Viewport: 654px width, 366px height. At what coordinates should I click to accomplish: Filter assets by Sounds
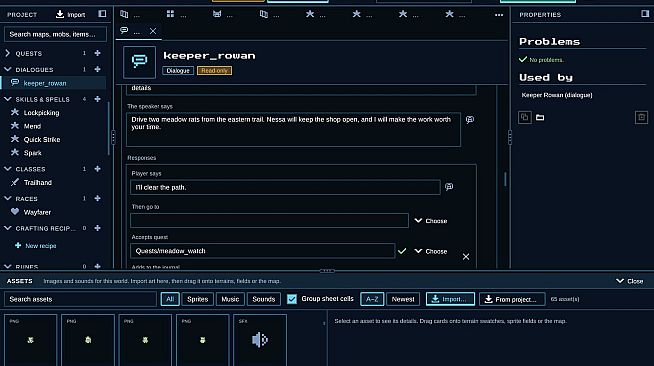click(x=264, y=299)
